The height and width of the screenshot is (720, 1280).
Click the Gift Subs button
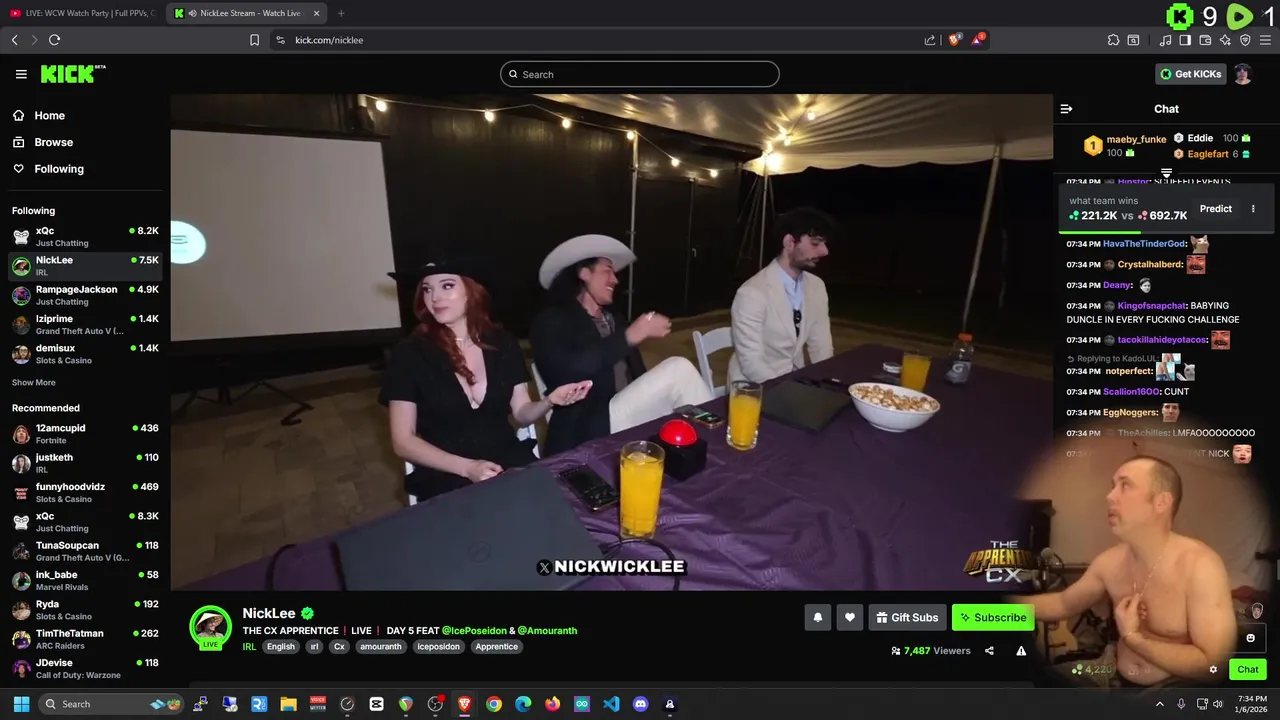pyautogui.click(x=907, y=618)
